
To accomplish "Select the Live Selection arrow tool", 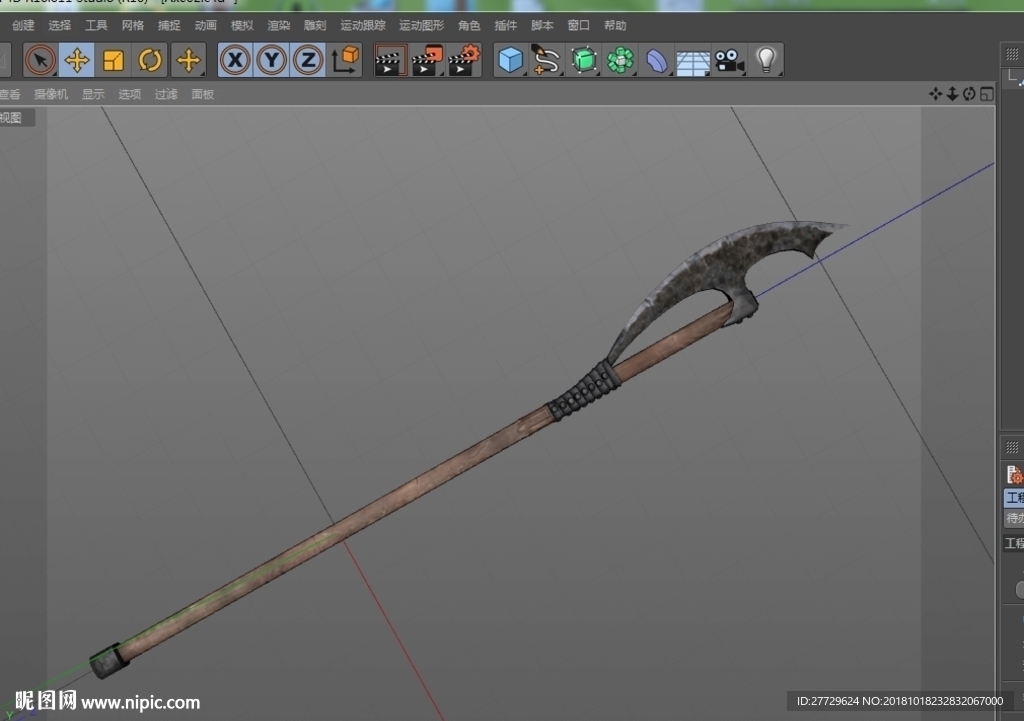I will [40, 60].
